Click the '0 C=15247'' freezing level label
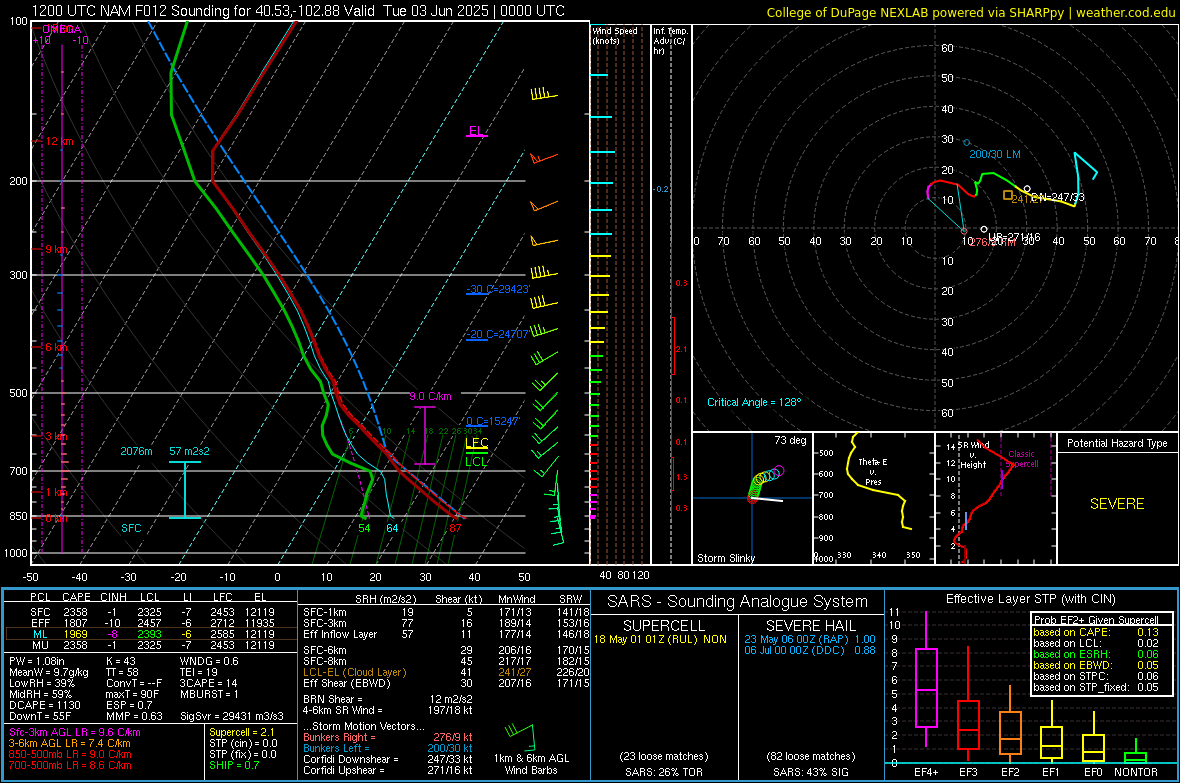 click(493, 422)
